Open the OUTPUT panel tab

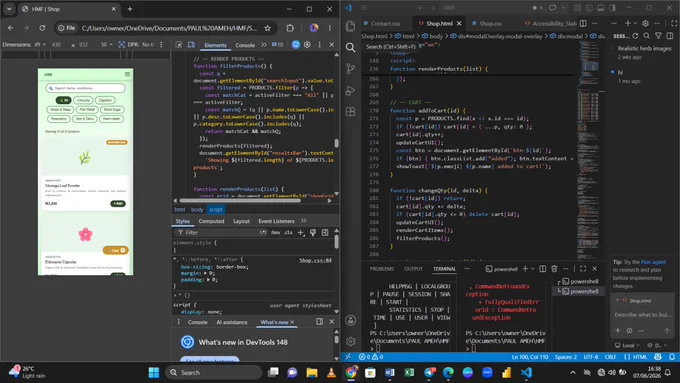tap(413, 269)
